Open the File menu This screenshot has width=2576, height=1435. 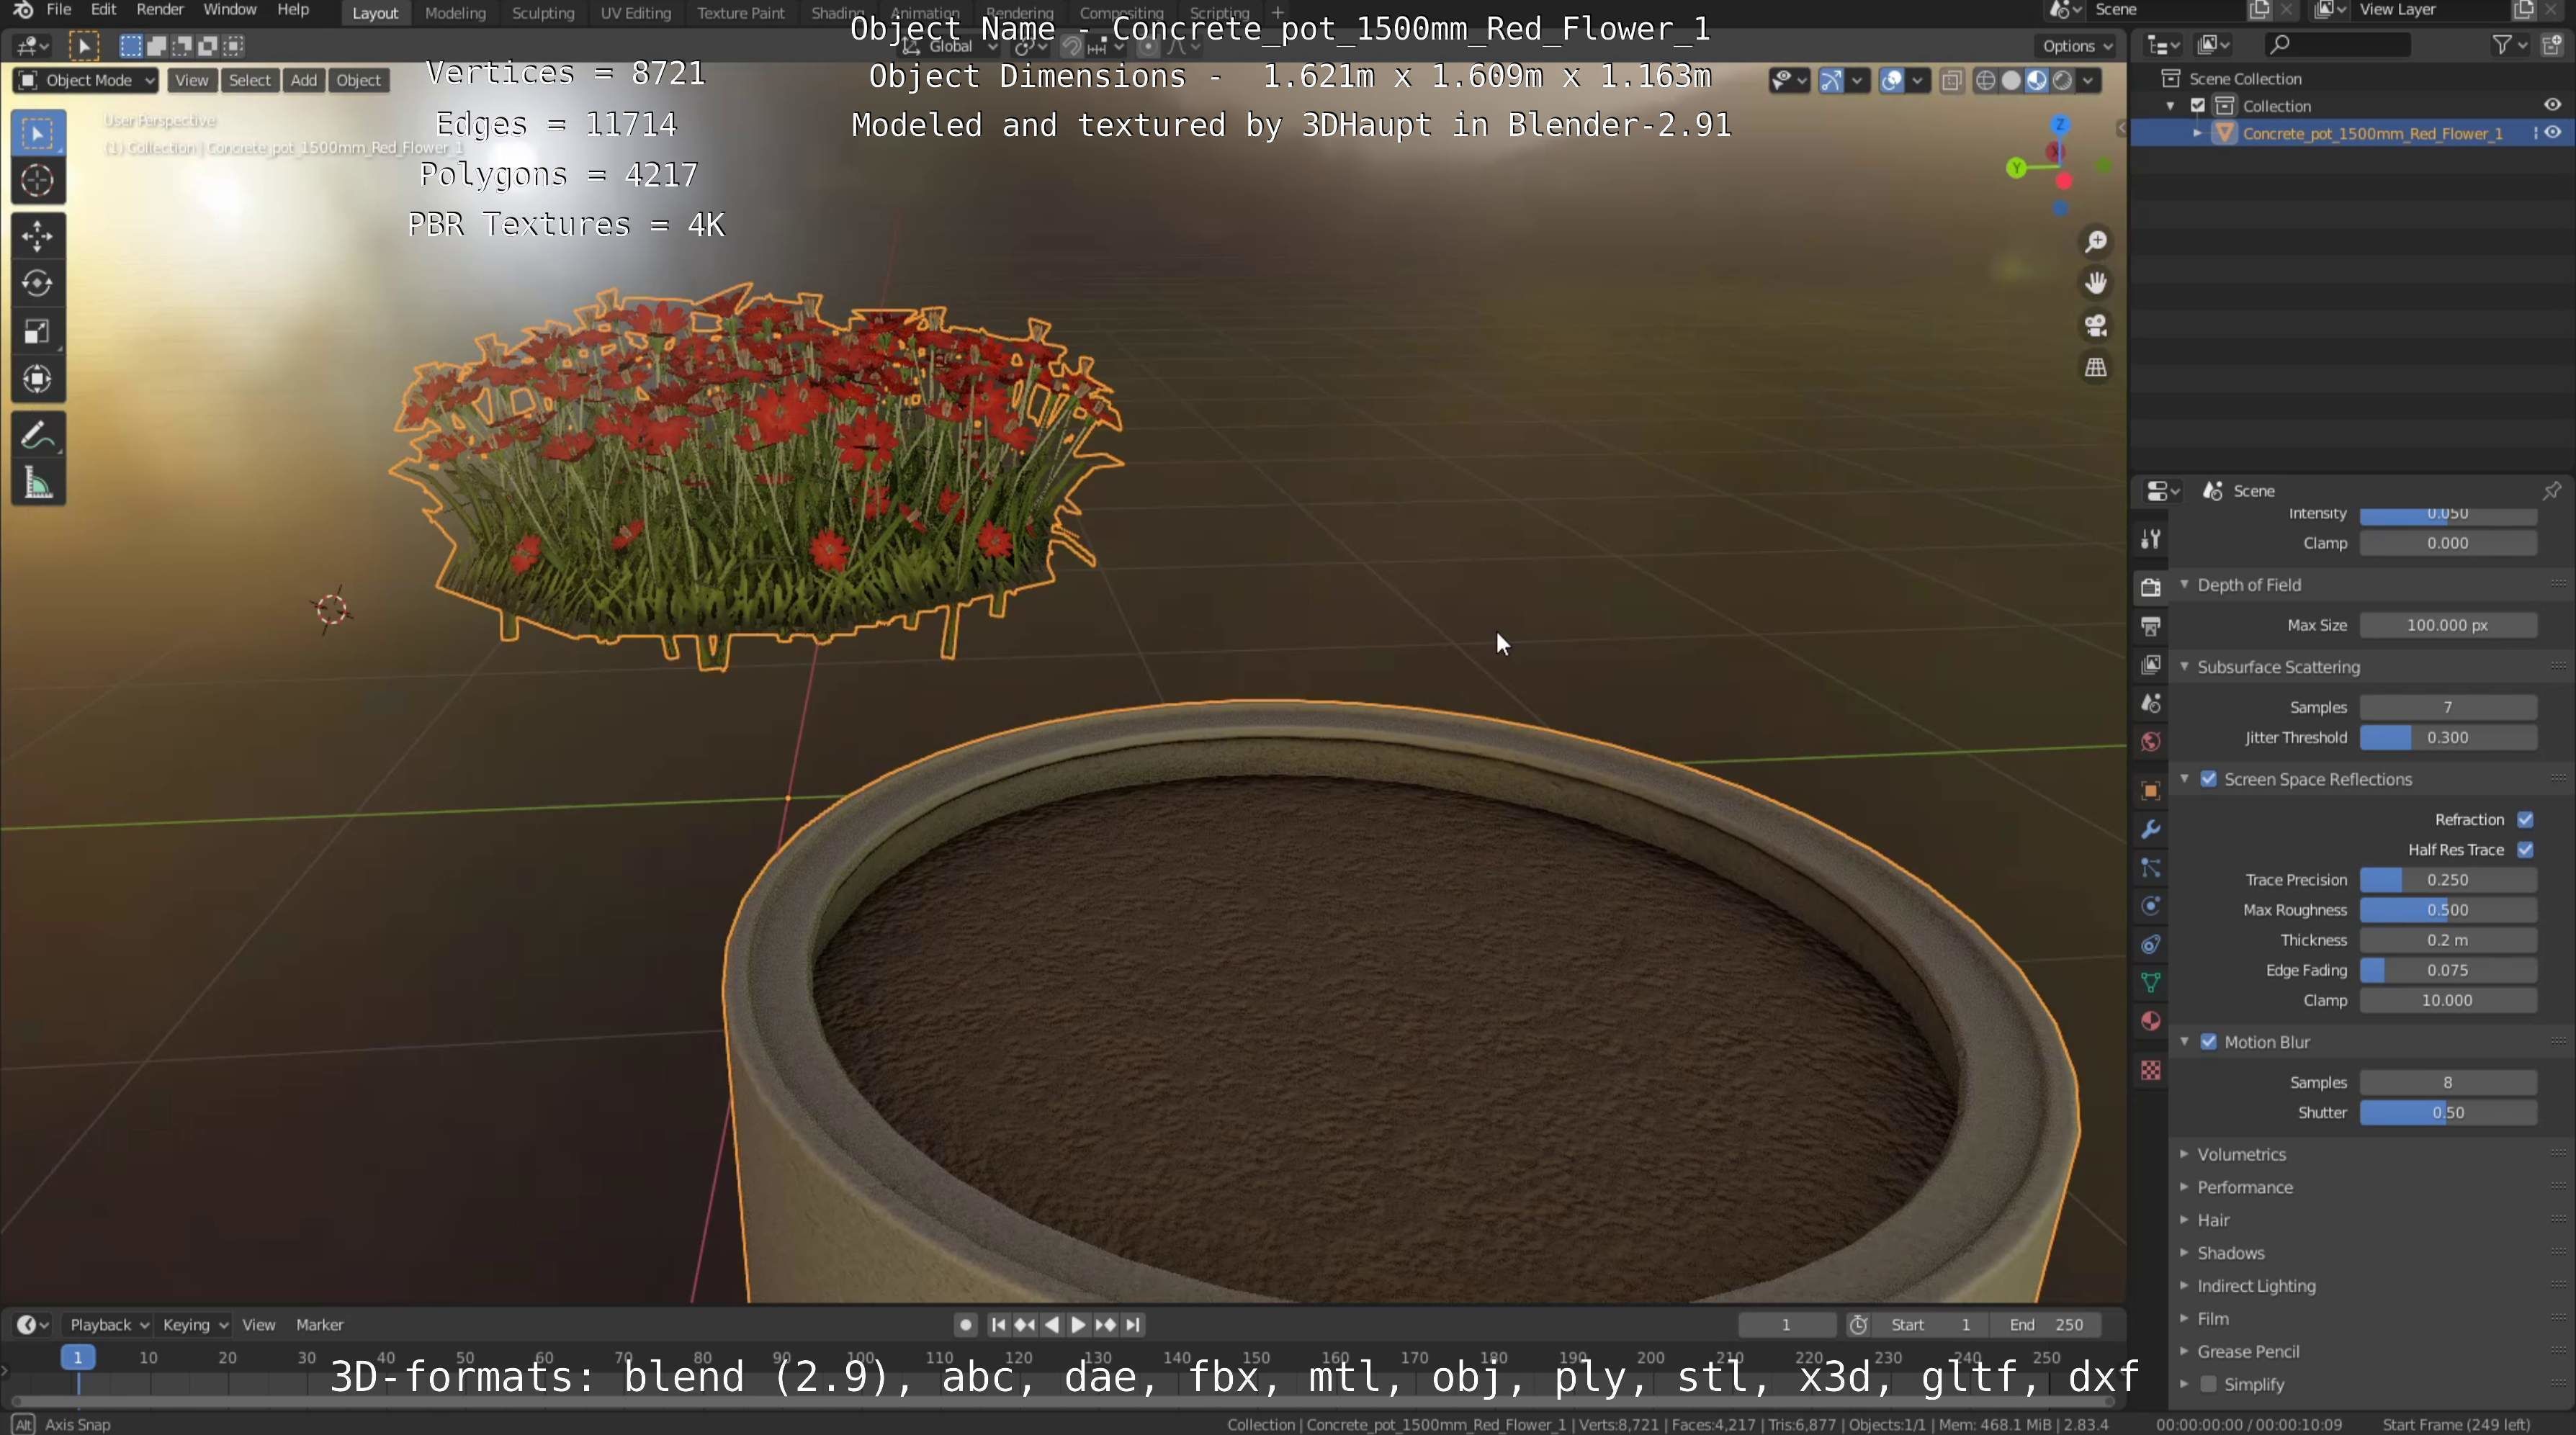click(x=59, y=10)
